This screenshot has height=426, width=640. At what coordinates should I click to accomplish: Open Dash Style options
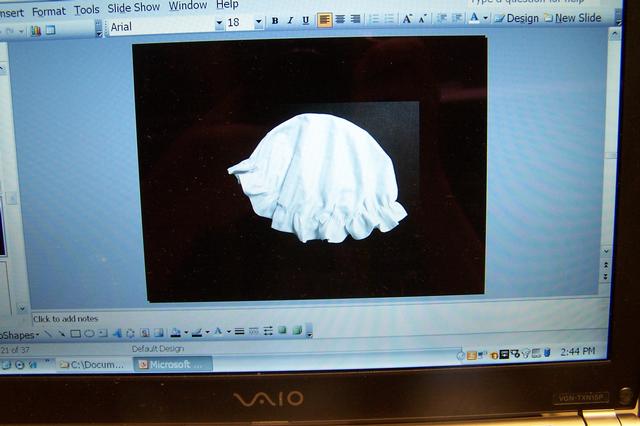(x=253, y=331)
